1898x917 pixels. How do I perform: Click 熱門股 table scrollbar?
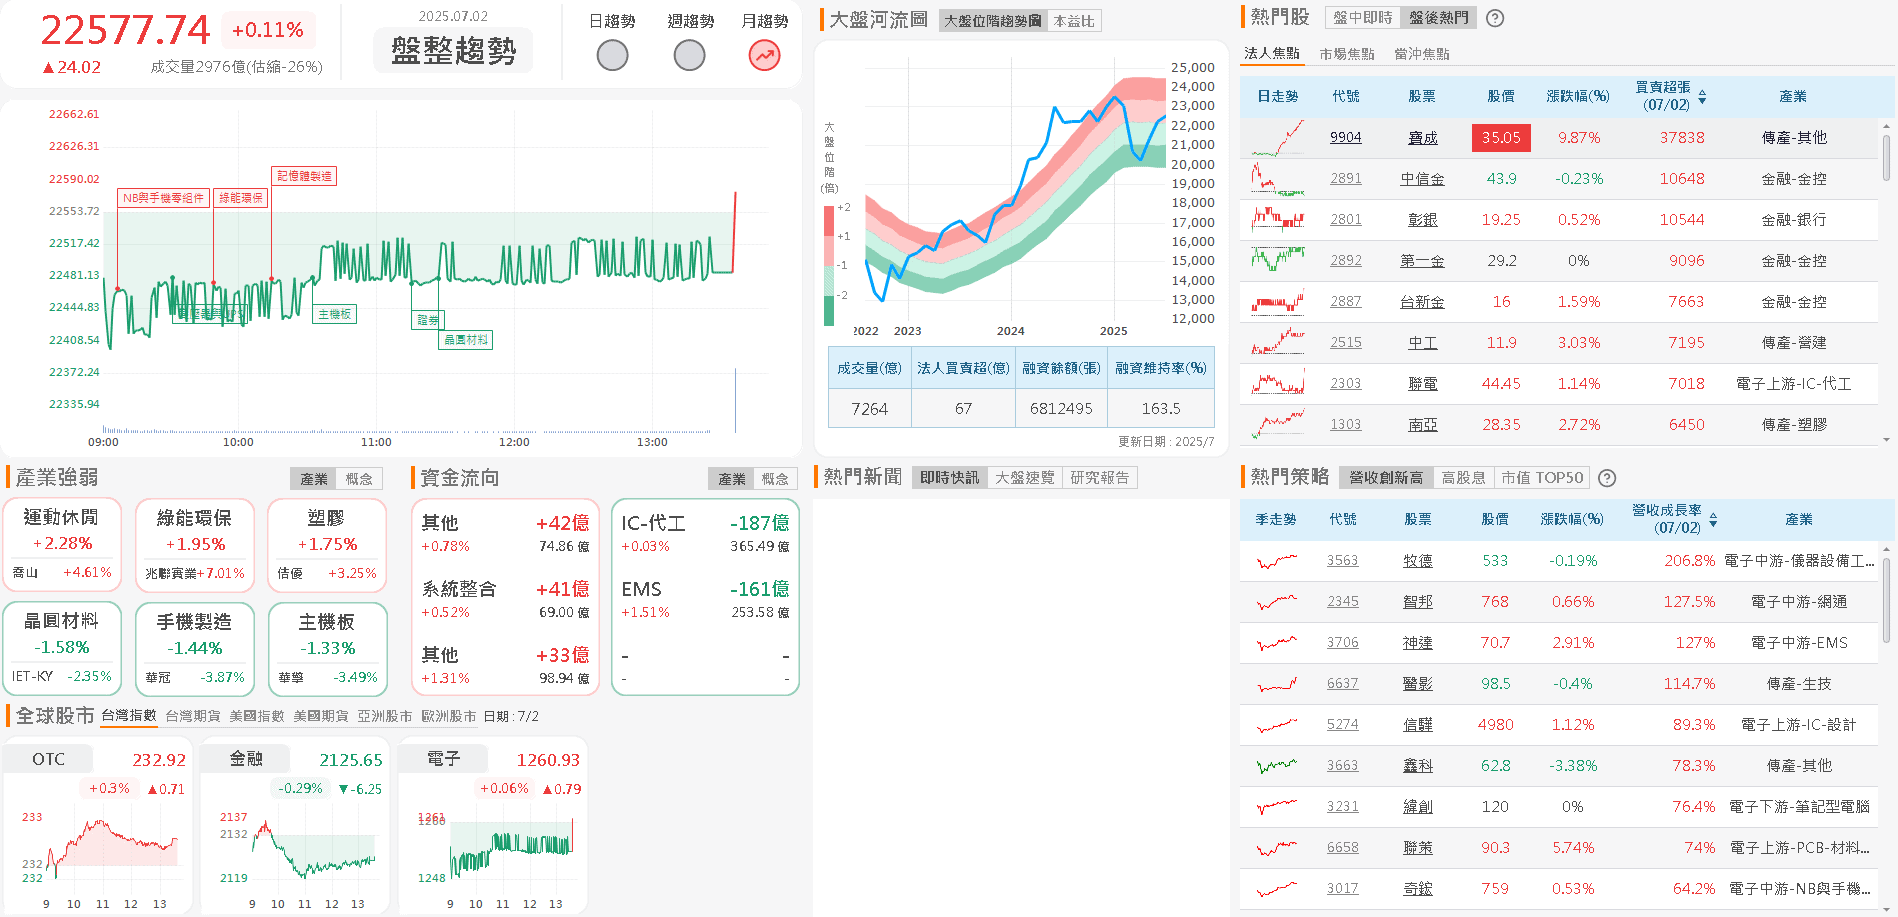point(1886,158)
